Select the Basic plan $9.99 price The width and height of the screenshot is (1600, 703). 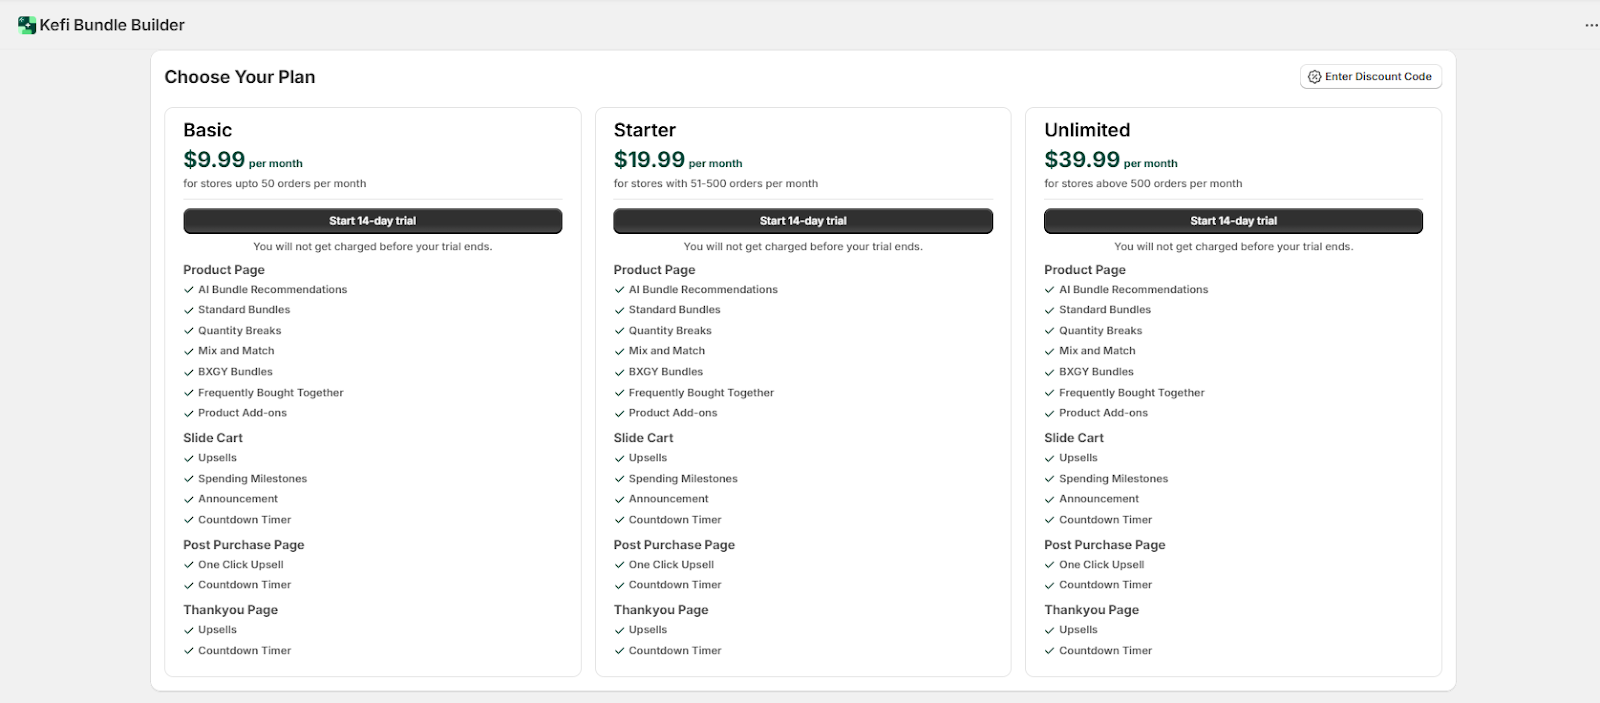coord(214,160)
